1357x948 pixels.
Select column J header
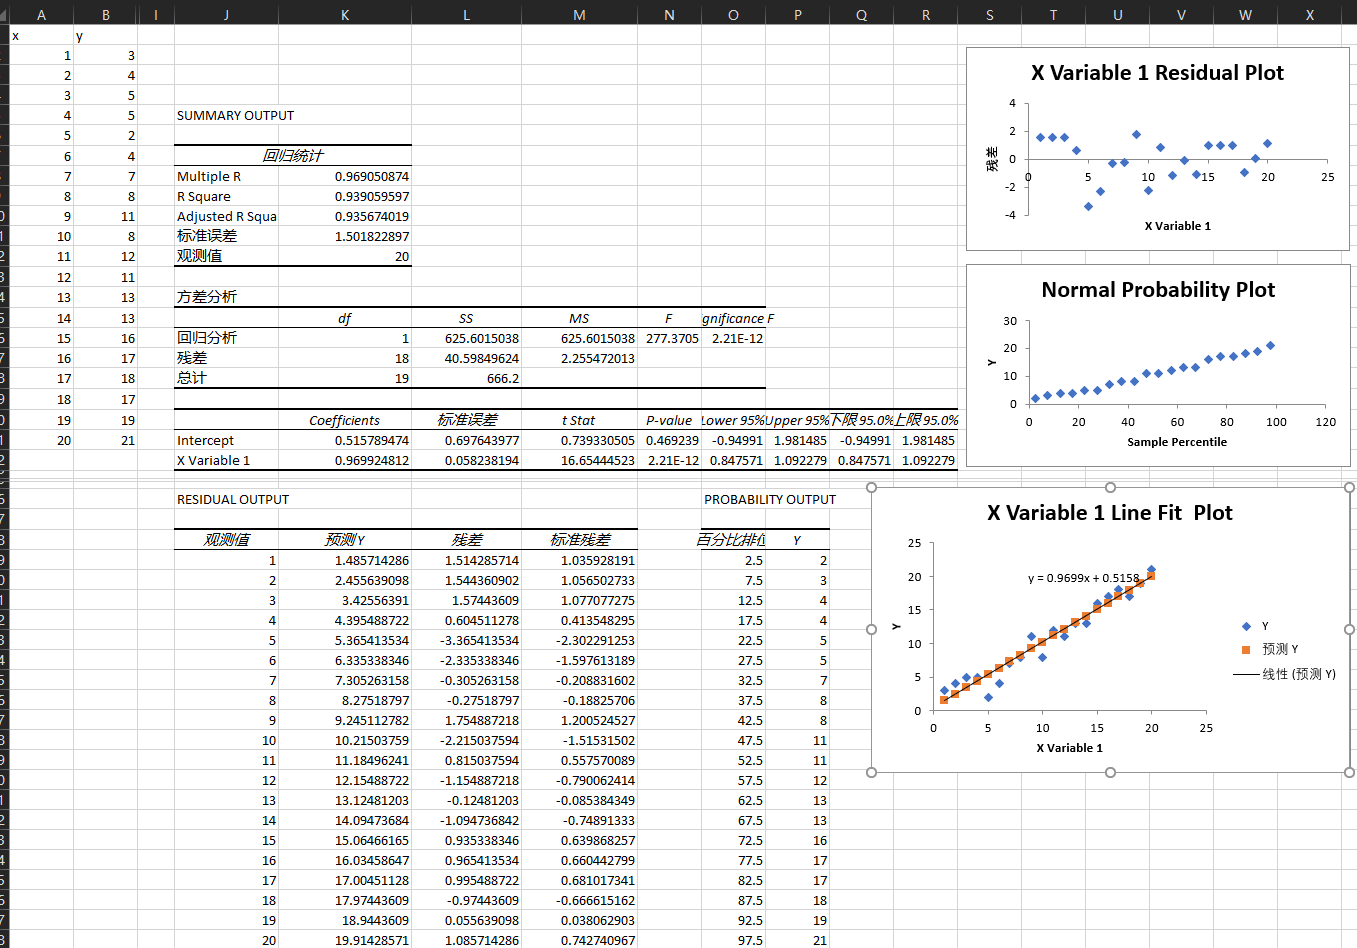pyautogui.click(x=226, y=14)
